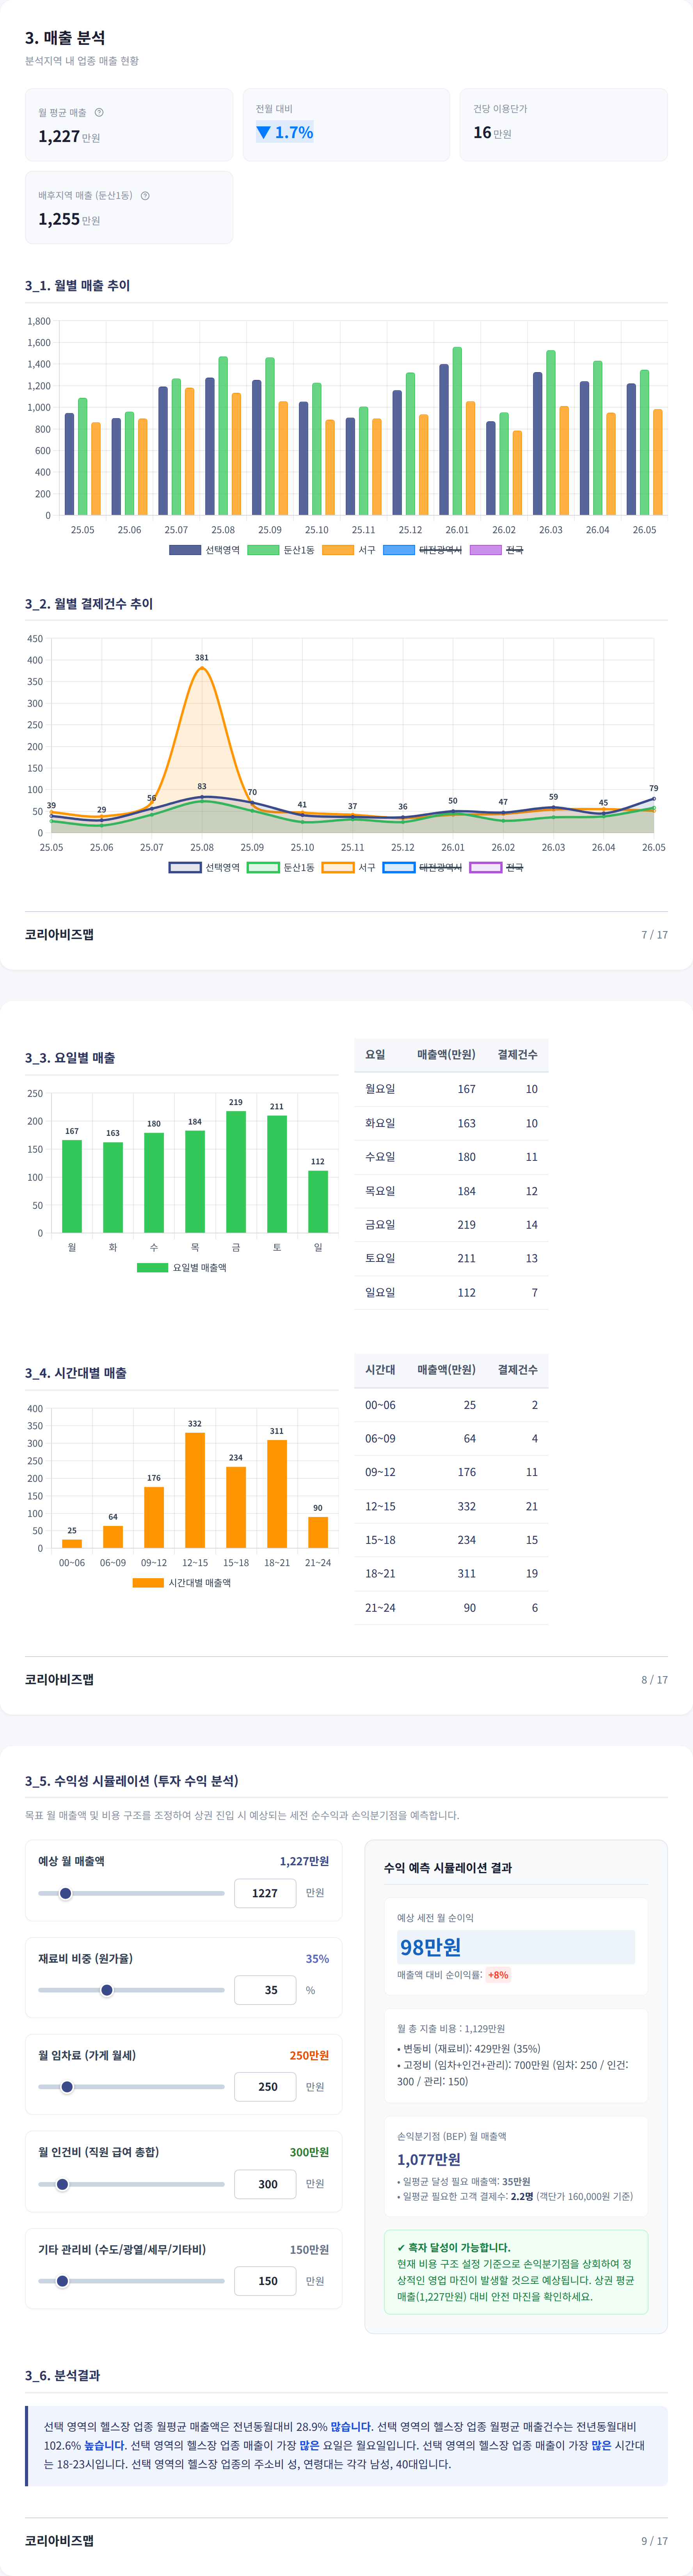Click the 00~06 bar labeled 25
Image resolution: width=693 pixels, height=2576 pixels.
click(72, 1544)
